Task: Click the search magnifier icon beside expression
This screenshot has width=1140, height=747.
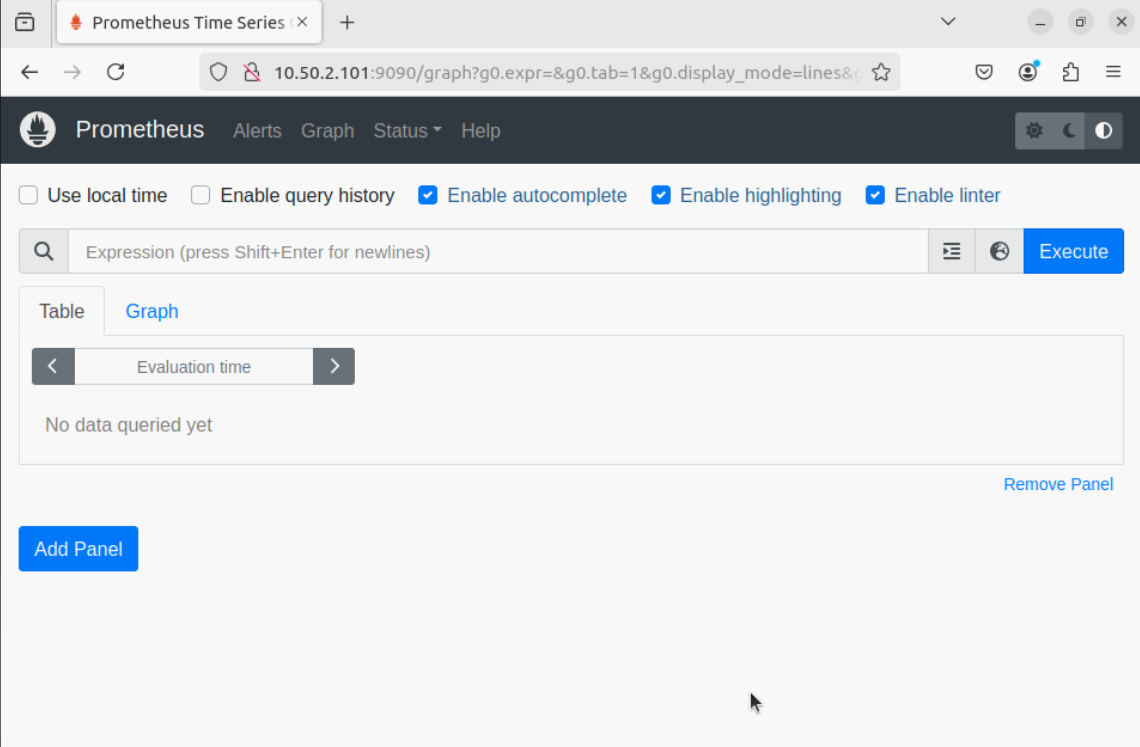Action: point(44,252)
